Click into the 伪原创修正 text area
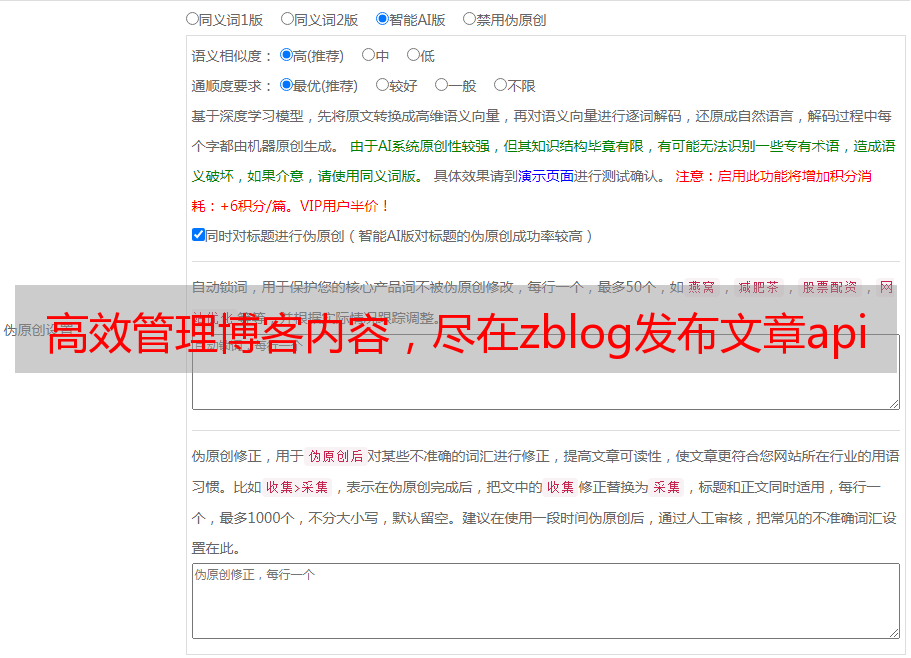 (x=546, y=601)
